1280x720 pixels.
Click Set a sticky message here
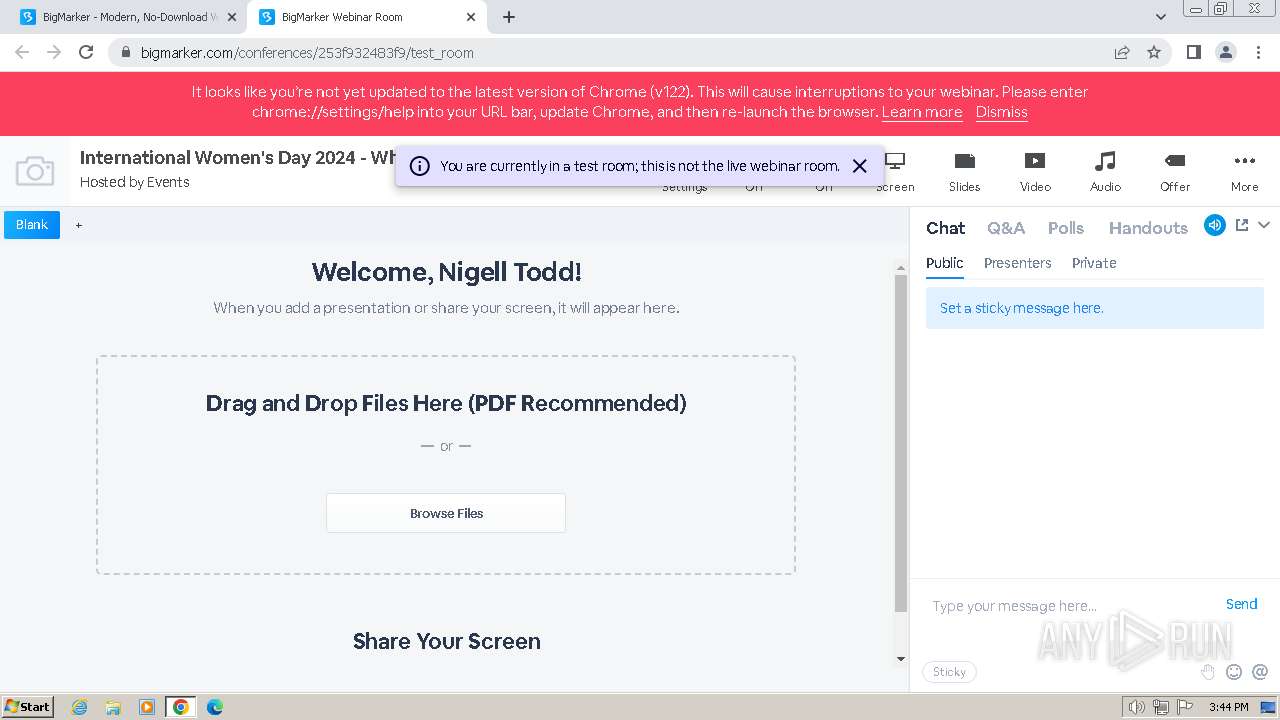1095,308
